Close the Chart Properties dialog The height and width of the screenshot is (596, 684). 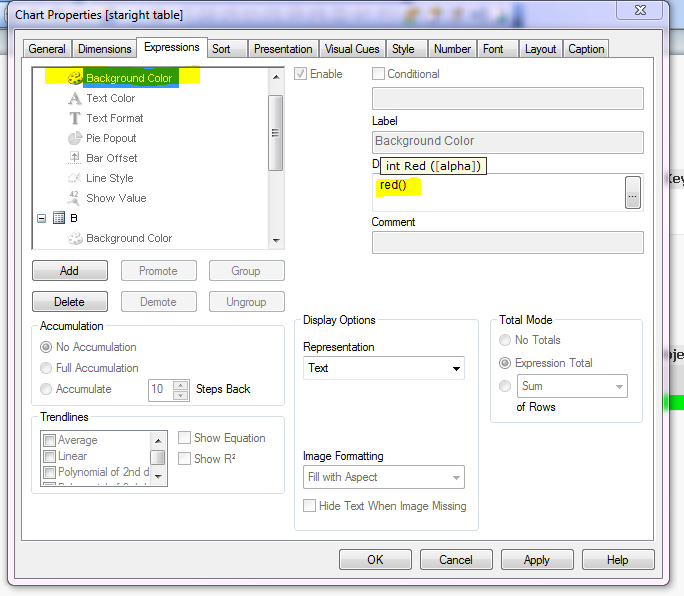(640, 10)
